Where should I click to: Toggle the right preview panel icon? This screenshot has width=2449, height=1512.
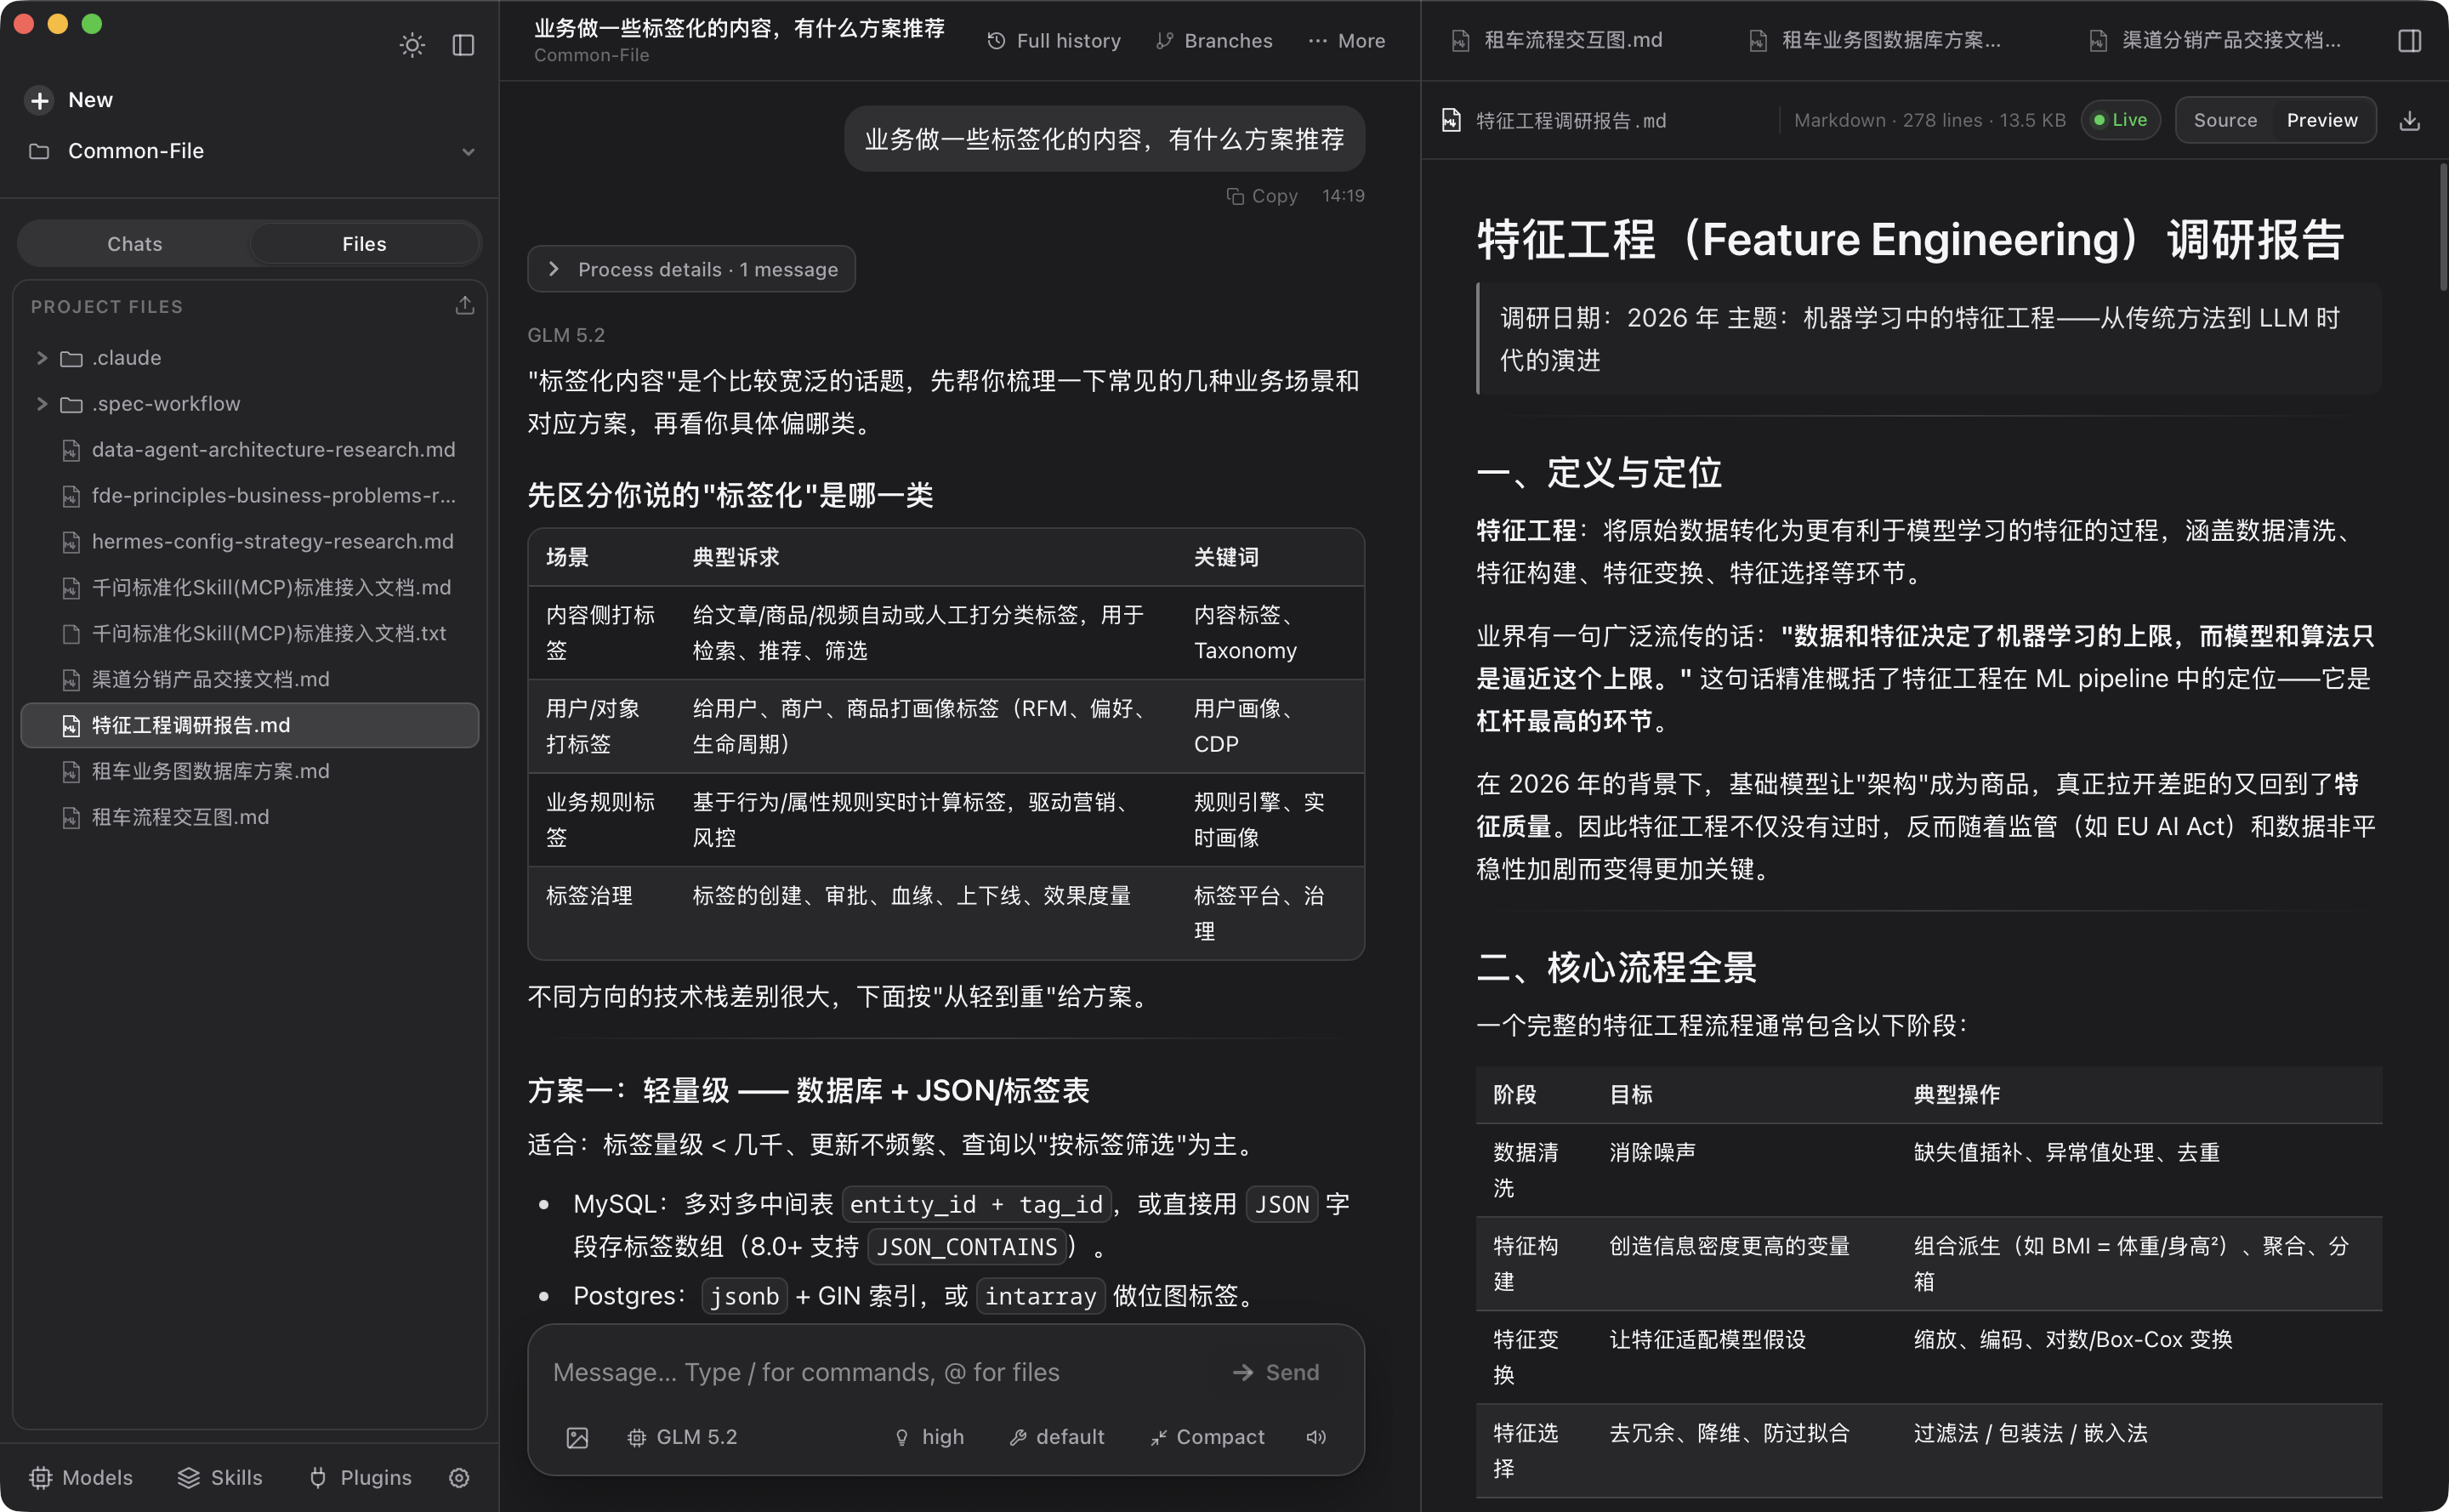[x=2410, y=41]
